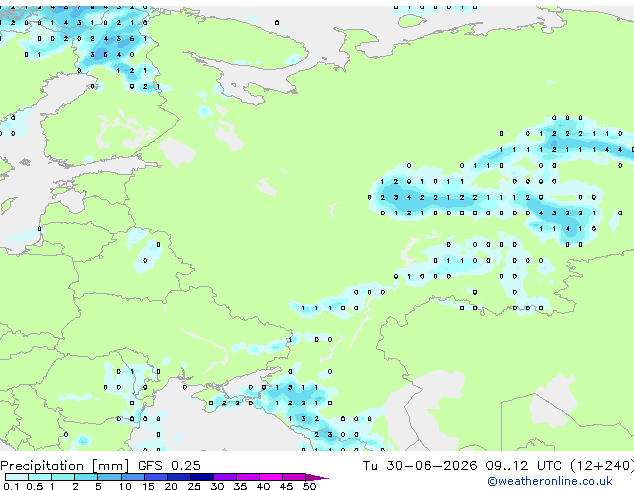This screenshot has height=490, width=634.
Task: Click the '50' legend scale value
Action: [310, 486]
